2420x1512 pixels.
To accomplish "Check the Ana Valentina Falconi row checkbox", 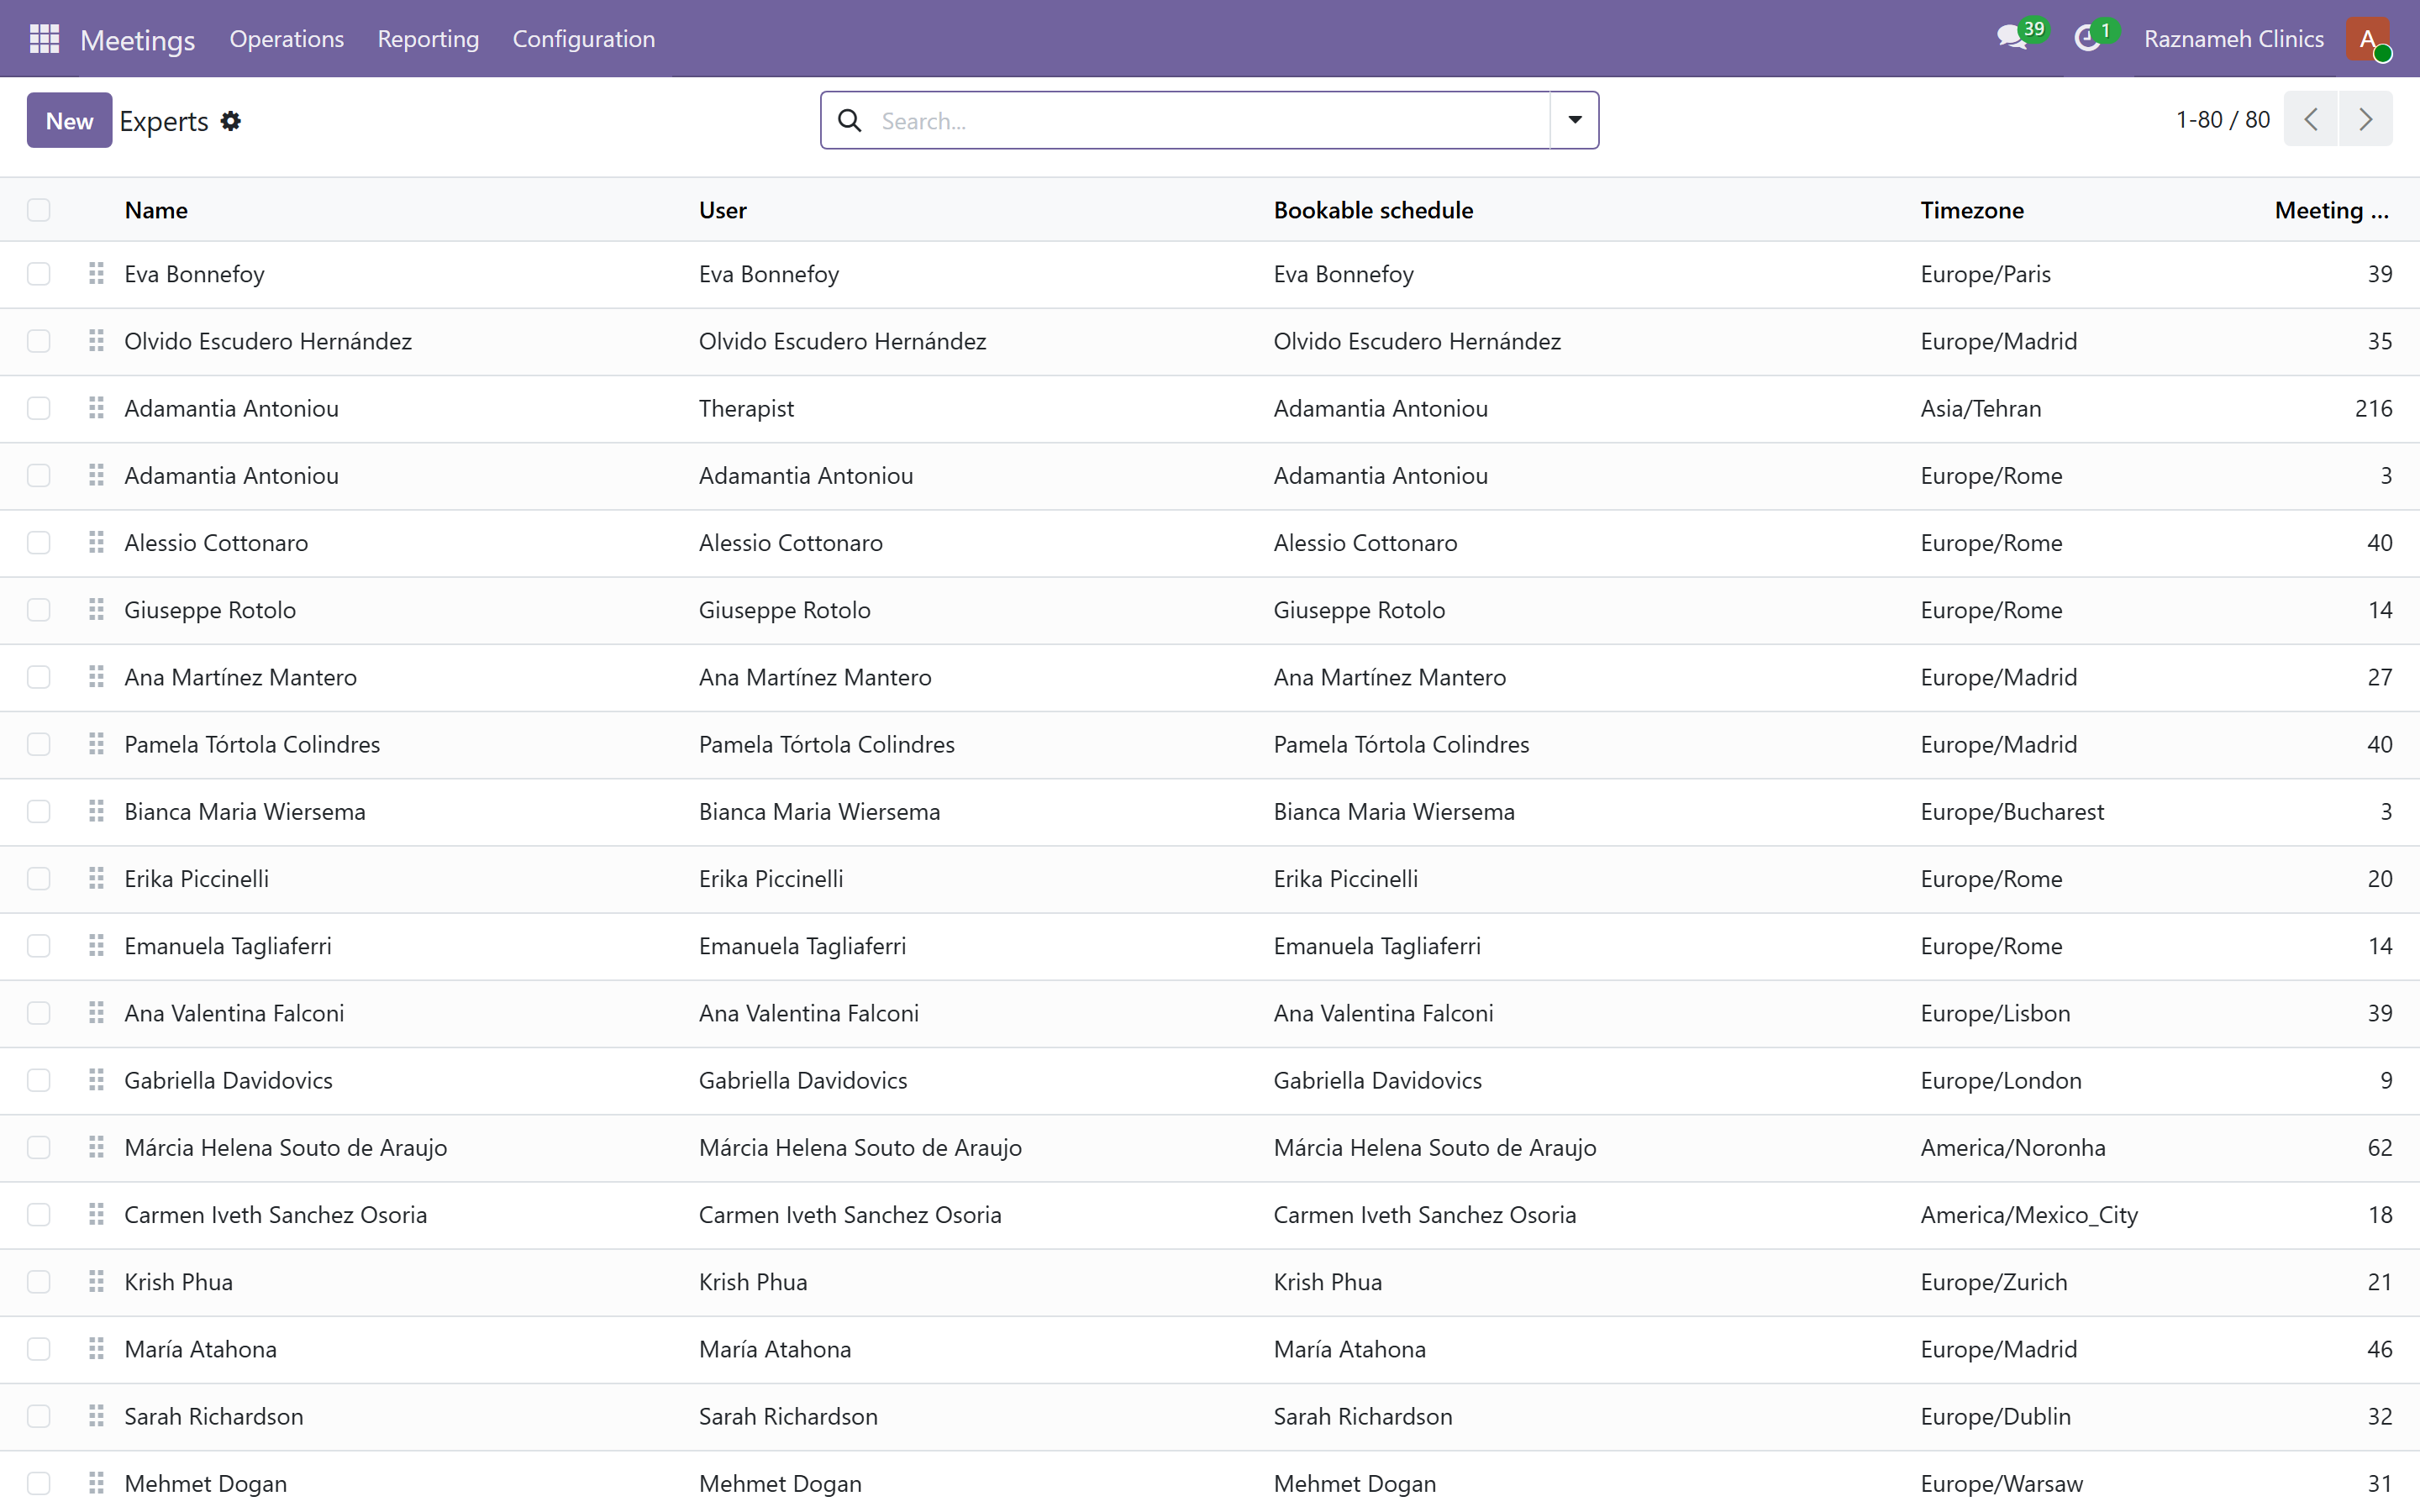I will click(x=39, y=1013).
